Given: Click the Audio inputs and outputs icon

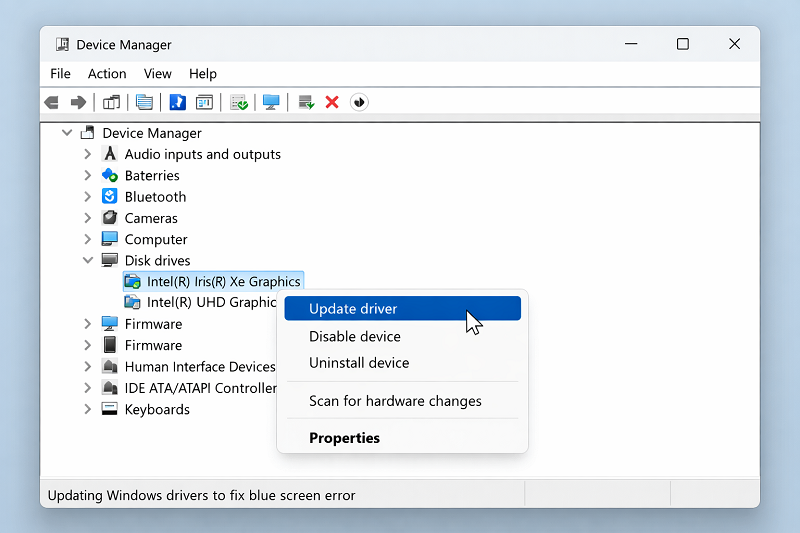Looking at the screenshot, I should pyautogui.click(x=110, y=154).
